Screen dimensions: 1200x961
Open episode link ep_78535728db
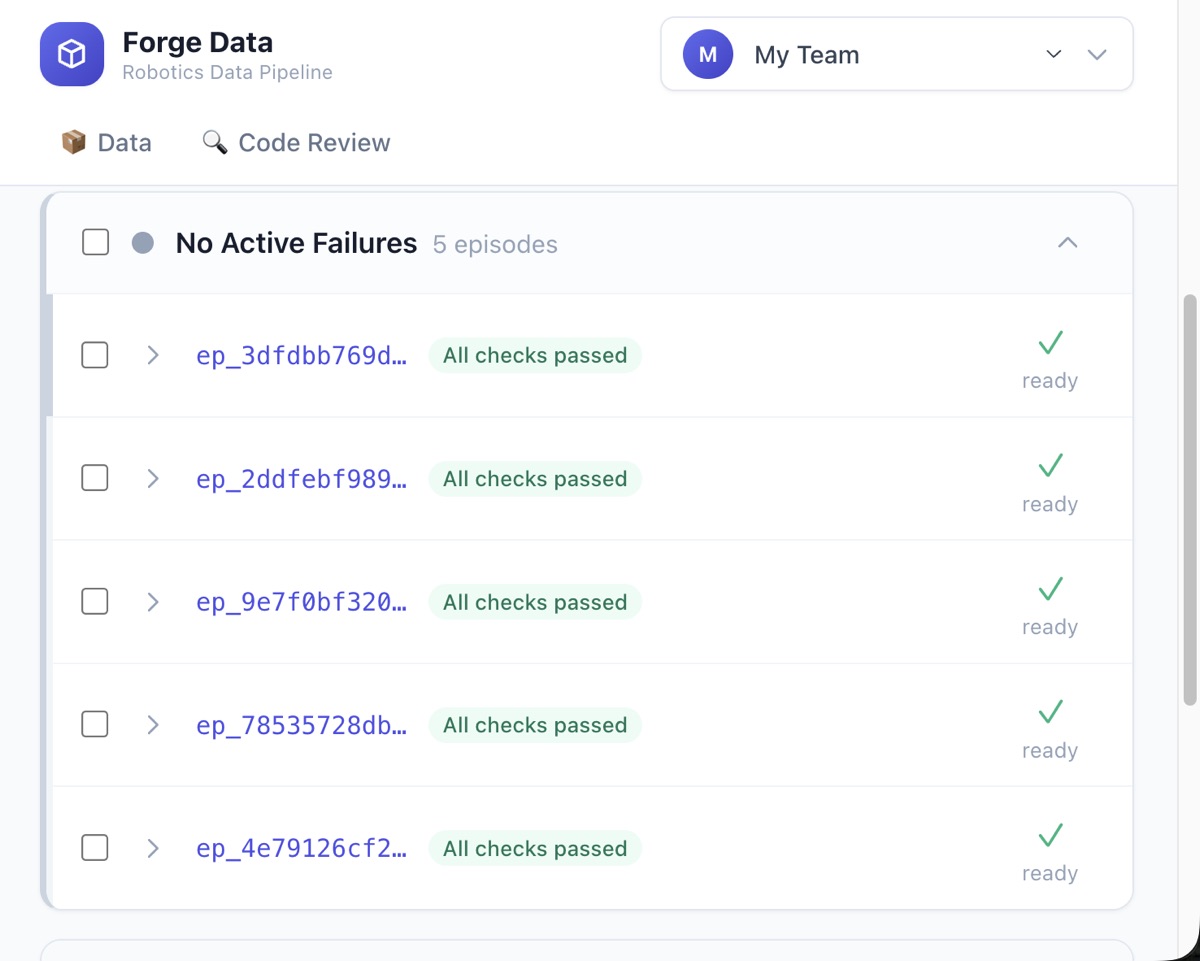pos(301,725)
